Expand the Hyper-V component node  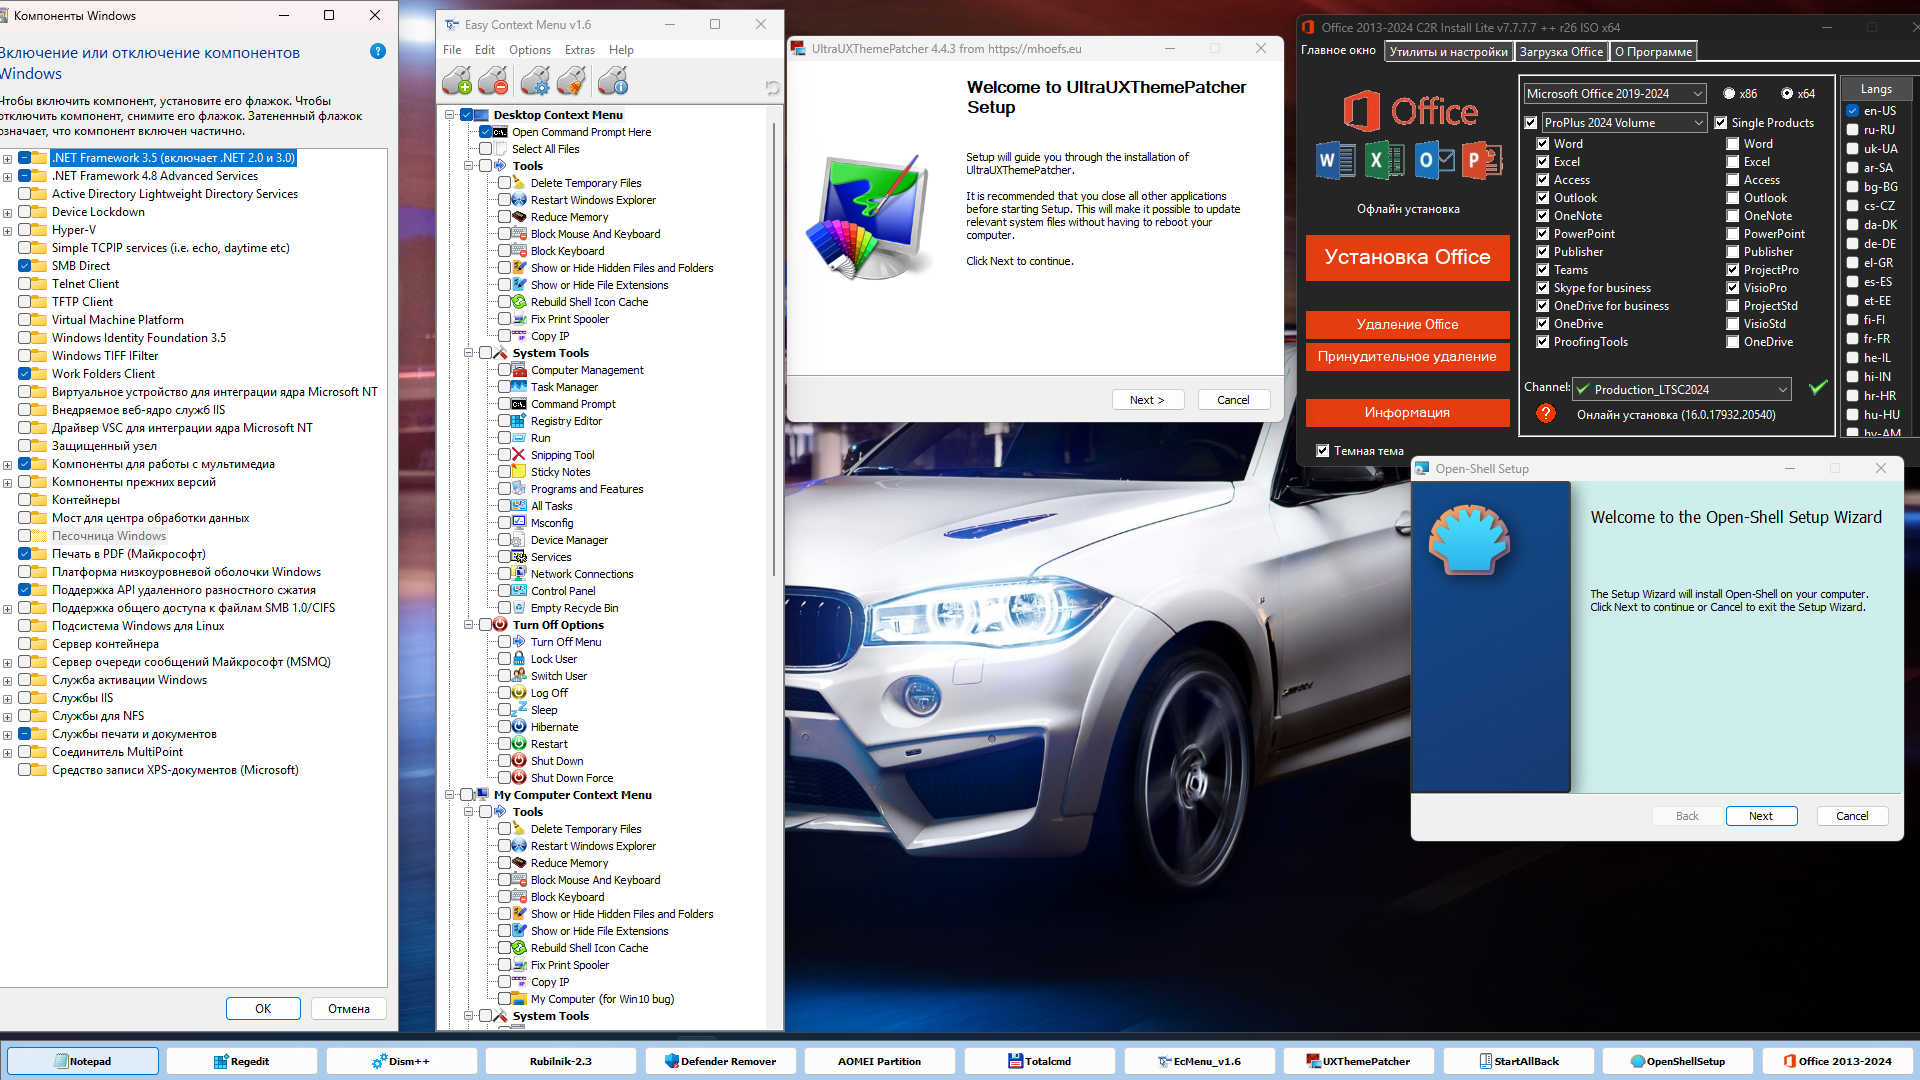point(8,230)
